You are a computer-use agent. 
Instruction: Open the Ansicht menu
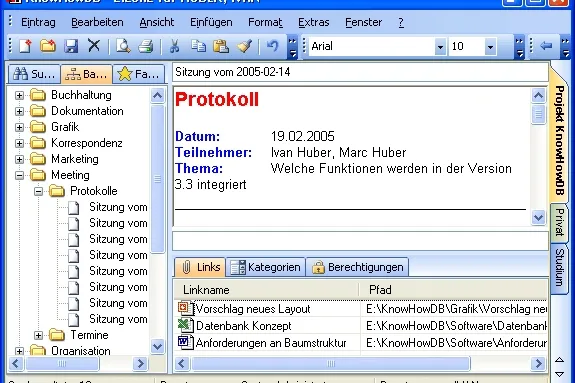tap(157, 22)
